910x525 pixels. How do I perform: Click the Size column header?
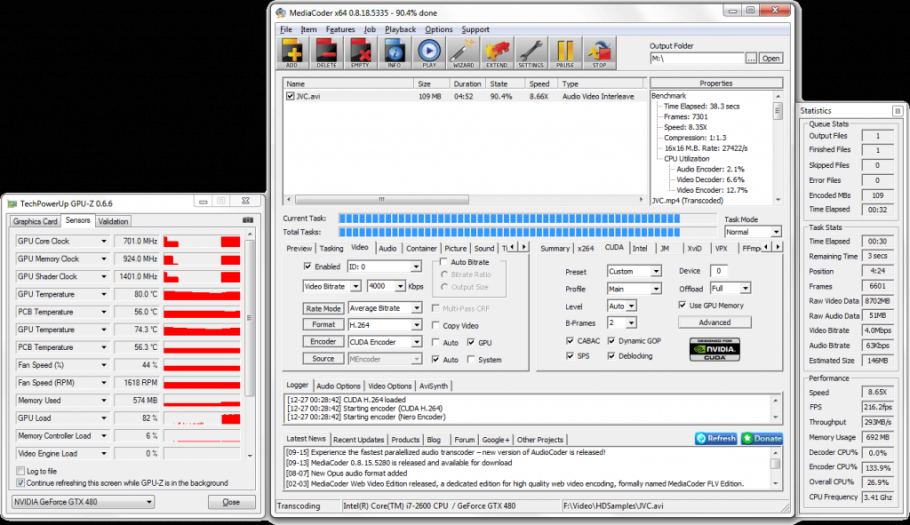pyautogui.click(x=431, y=84)
